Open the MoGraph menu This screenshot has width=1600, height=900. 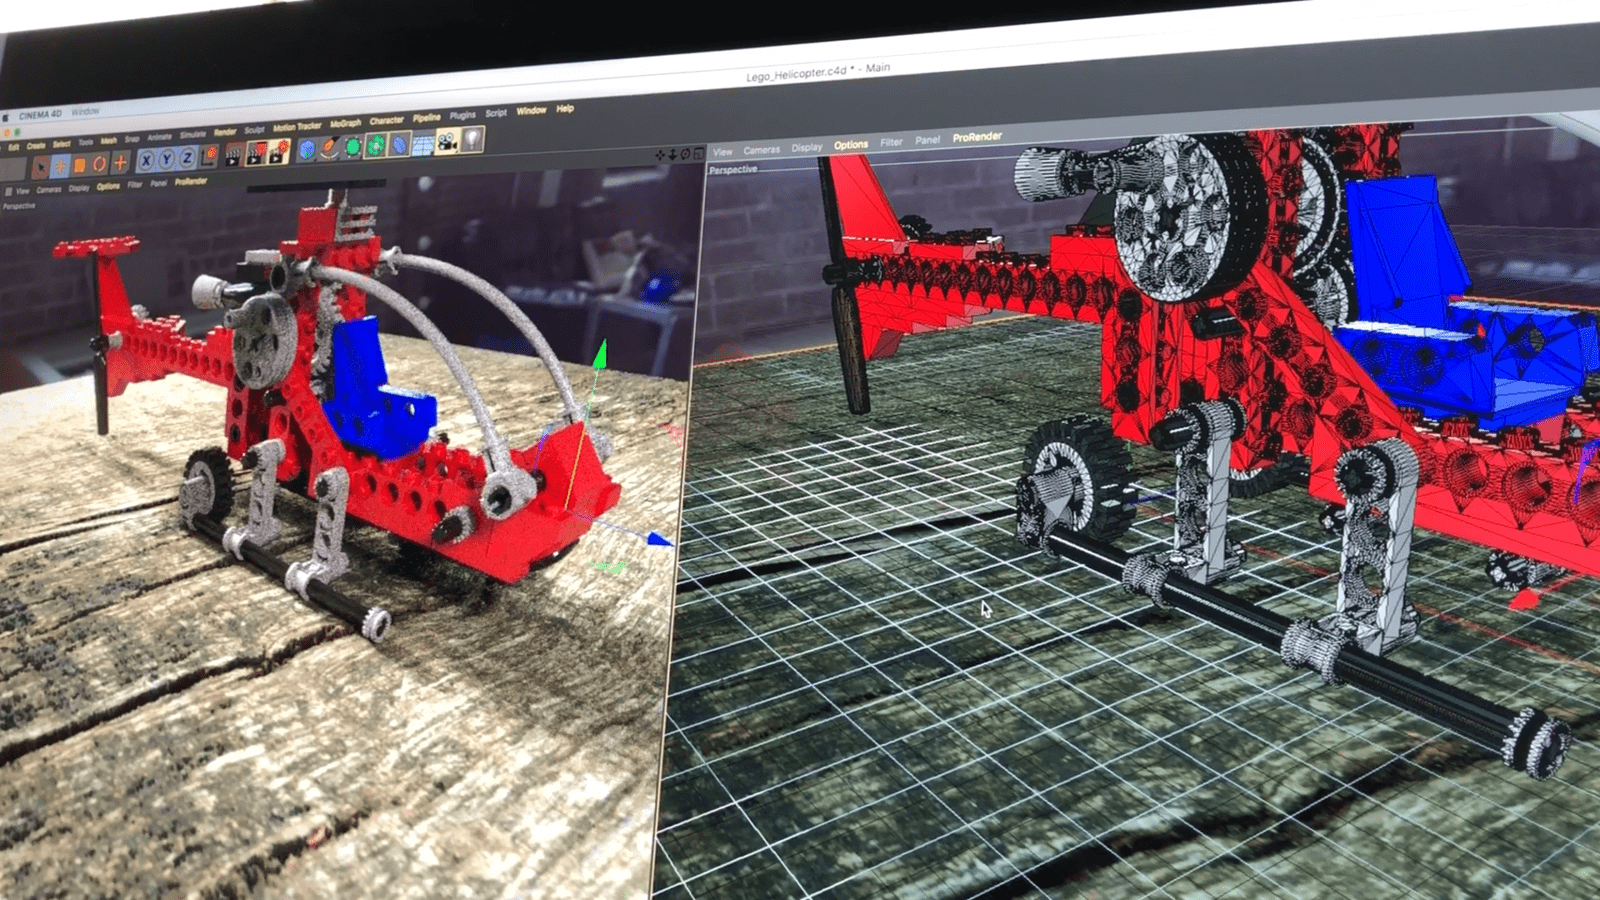point(345,123)
